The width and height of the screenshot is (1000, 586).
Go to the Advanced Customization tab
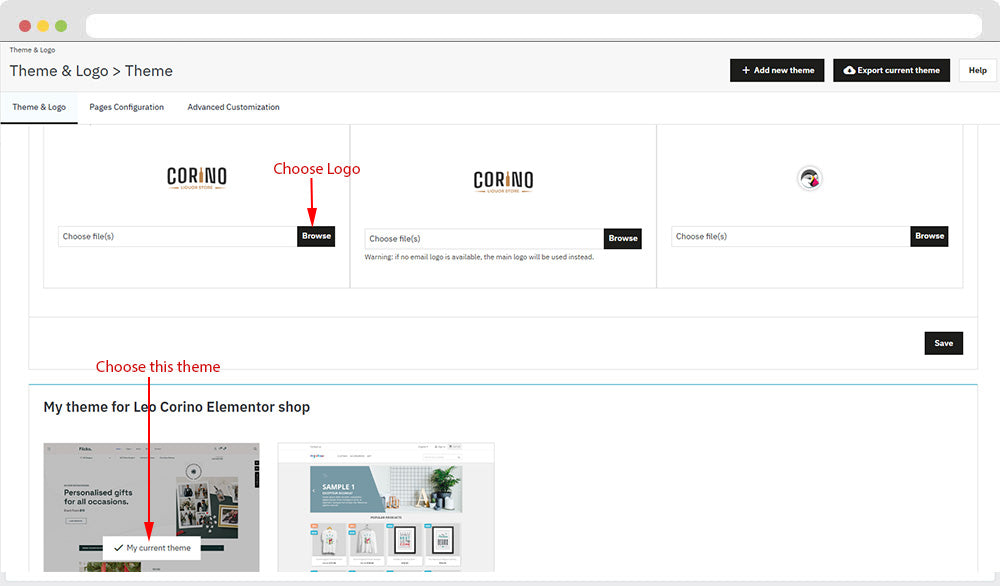(x=233, y=107)
